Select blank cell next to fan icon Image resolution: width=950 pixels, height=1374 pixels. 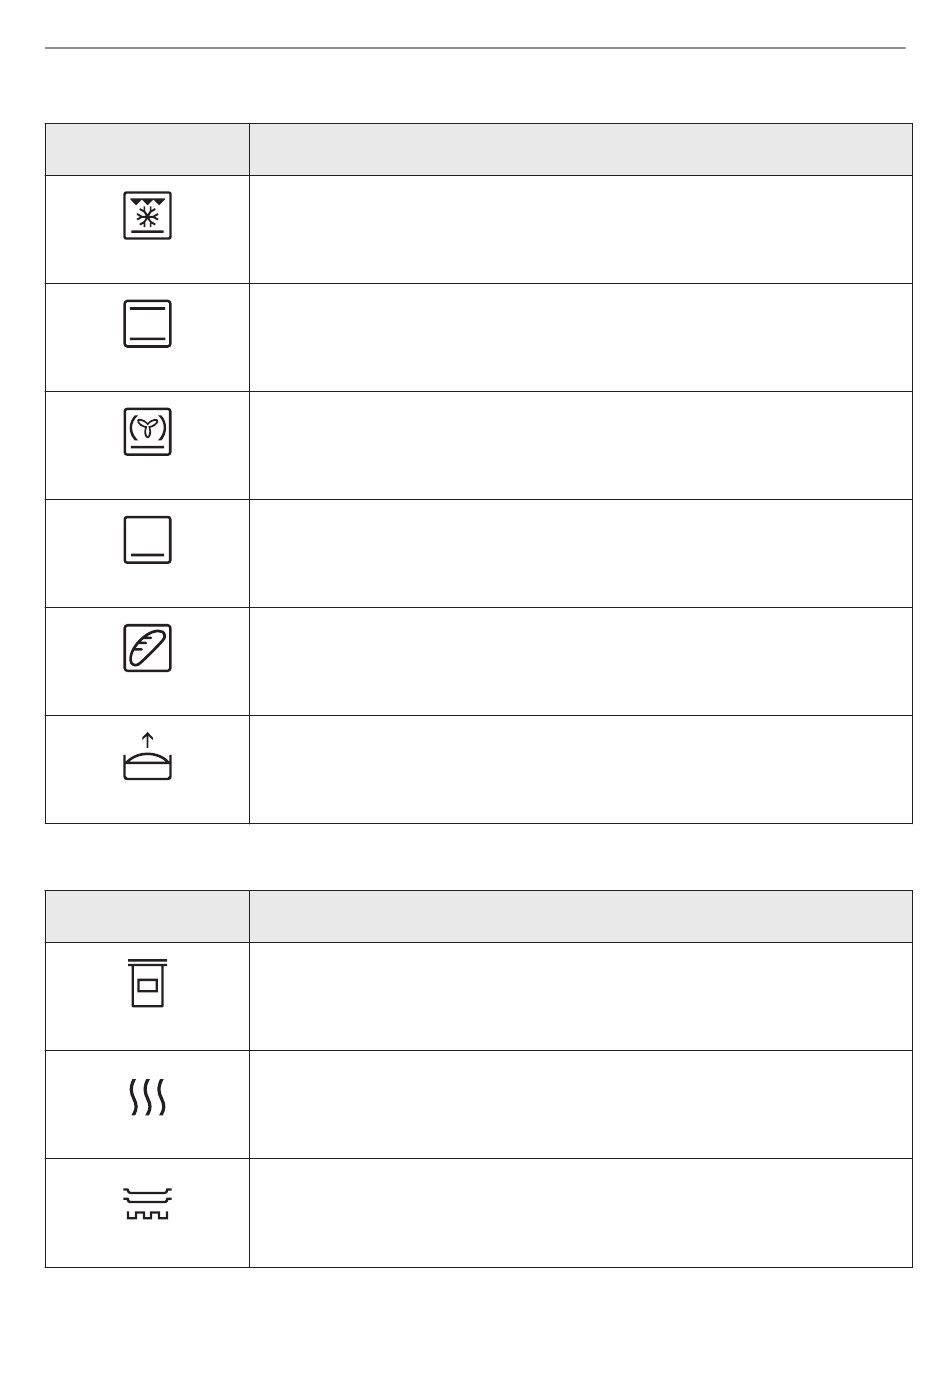(x=581, y=446)
